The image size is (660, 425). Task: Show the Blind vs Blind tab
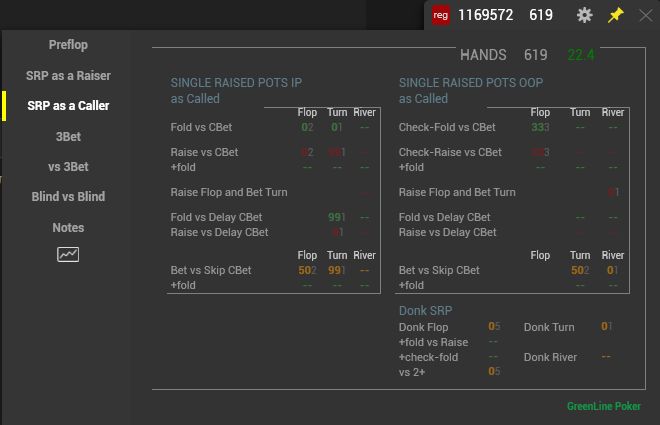click(x=68, y=197)
